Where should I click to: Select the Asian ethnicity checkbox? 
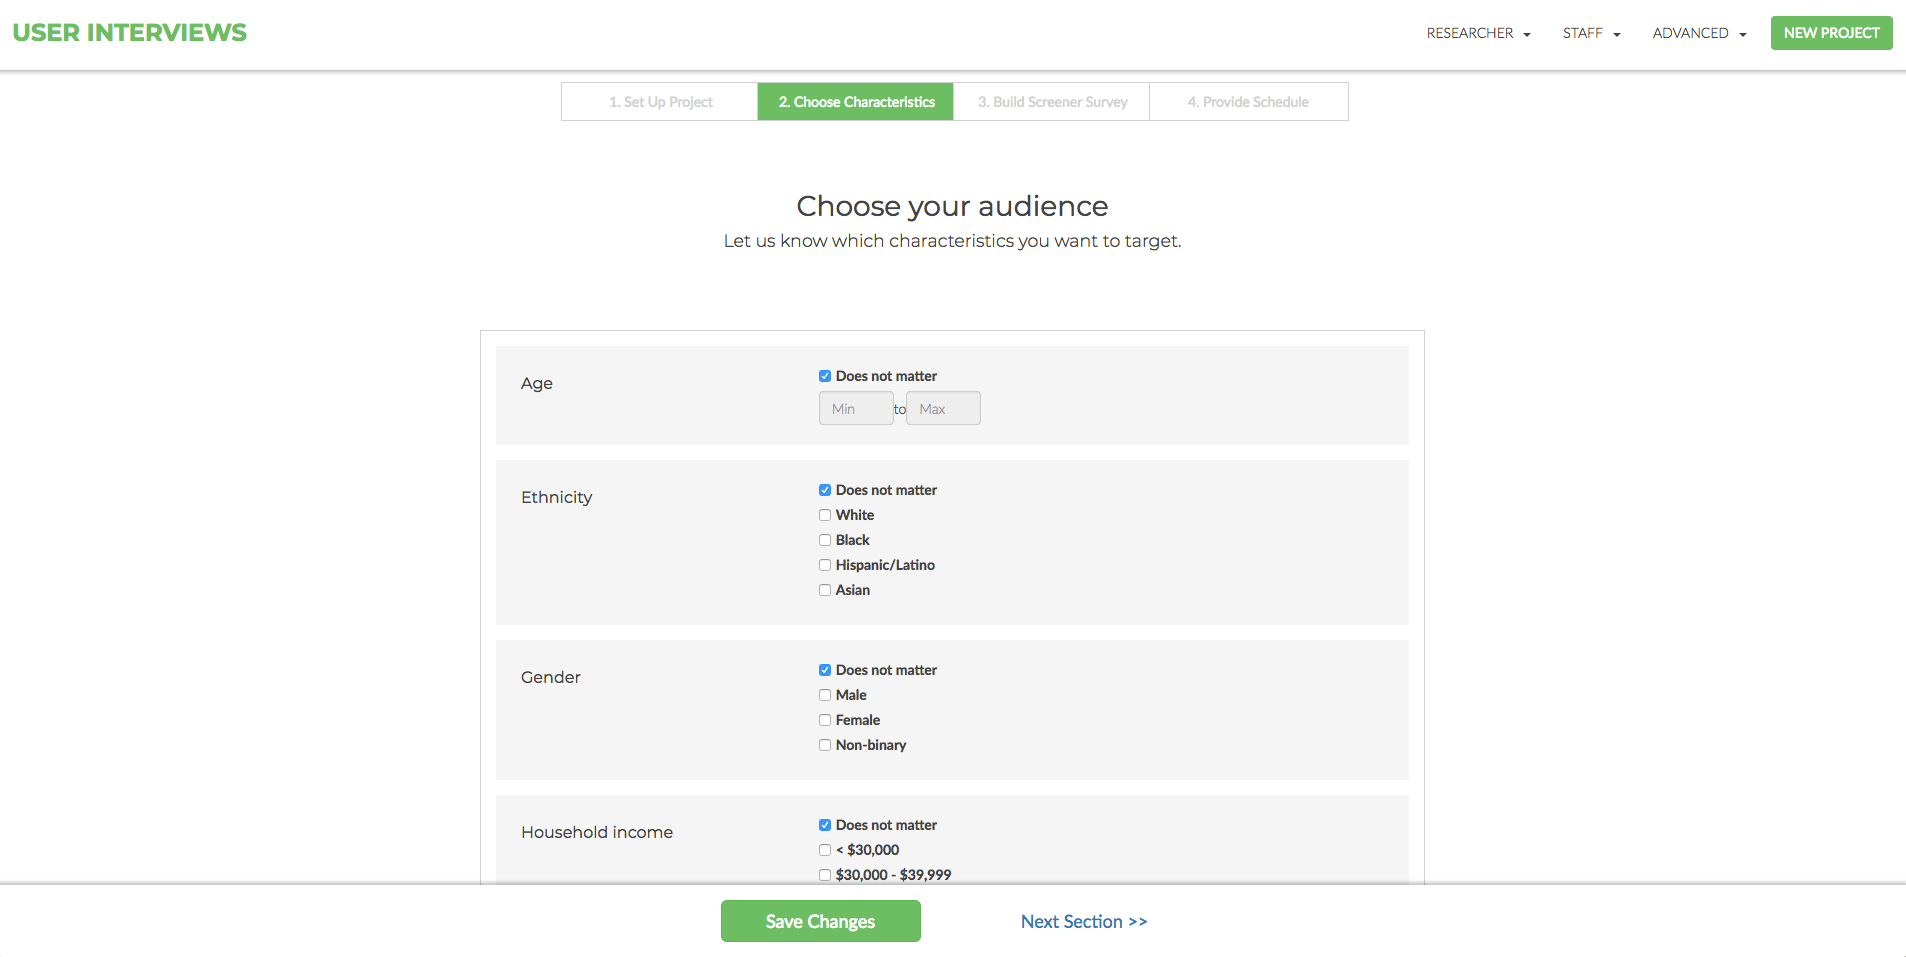824,590
